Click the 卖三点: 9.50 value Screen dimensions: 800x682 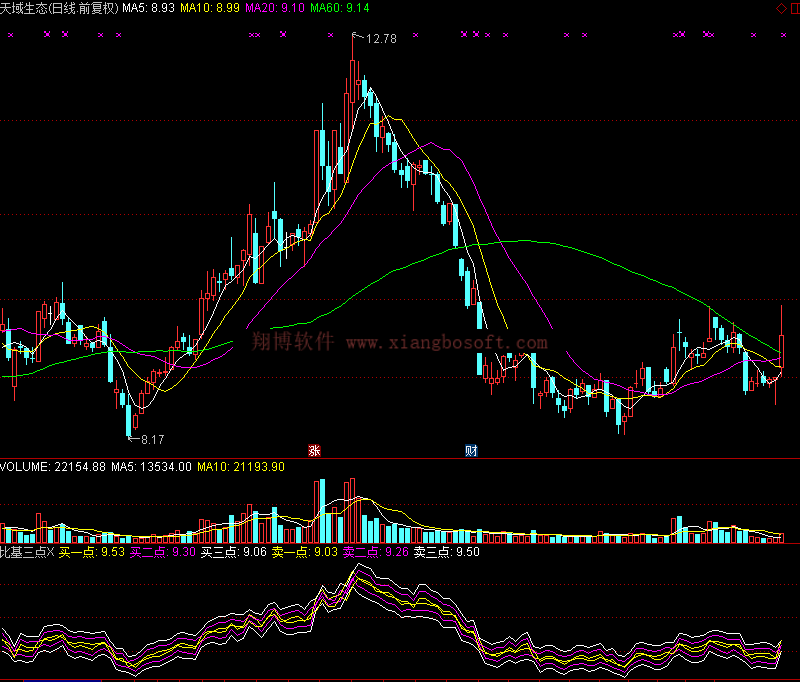click(x=446, y=552)
